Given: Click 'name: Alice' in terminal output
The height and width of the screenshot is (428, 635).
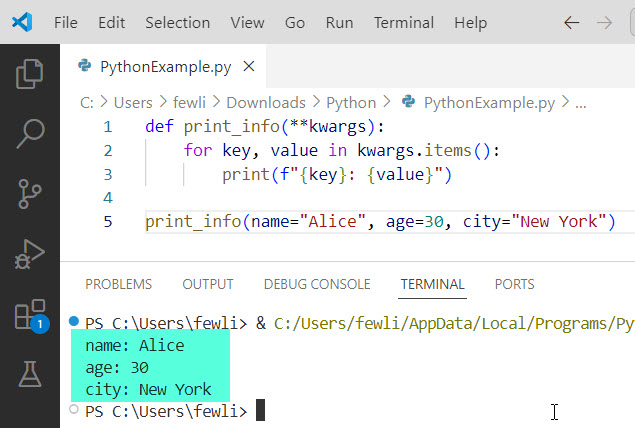Looking at the screenshot, I should 135,345.
